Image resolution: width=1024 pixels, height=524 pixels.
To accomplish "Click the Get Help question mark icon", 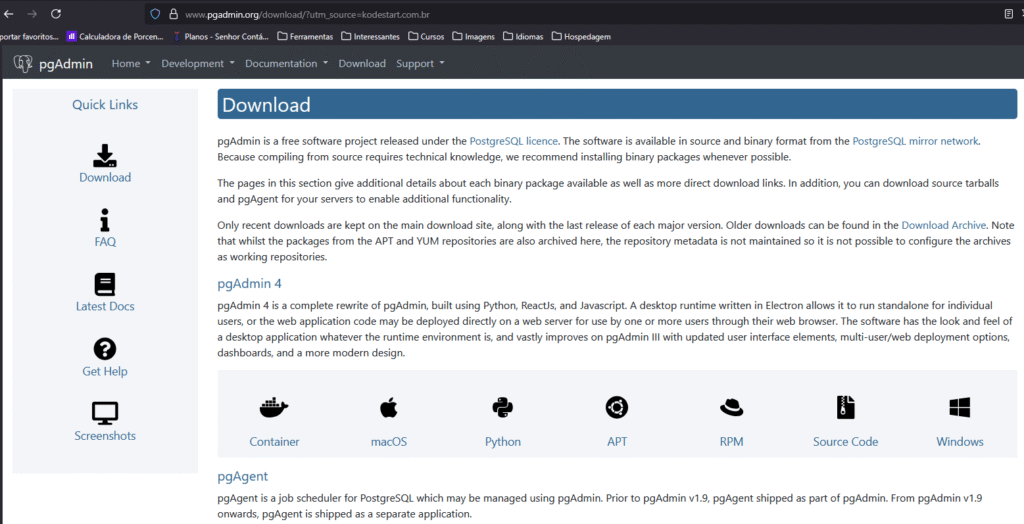I will 105,349.
